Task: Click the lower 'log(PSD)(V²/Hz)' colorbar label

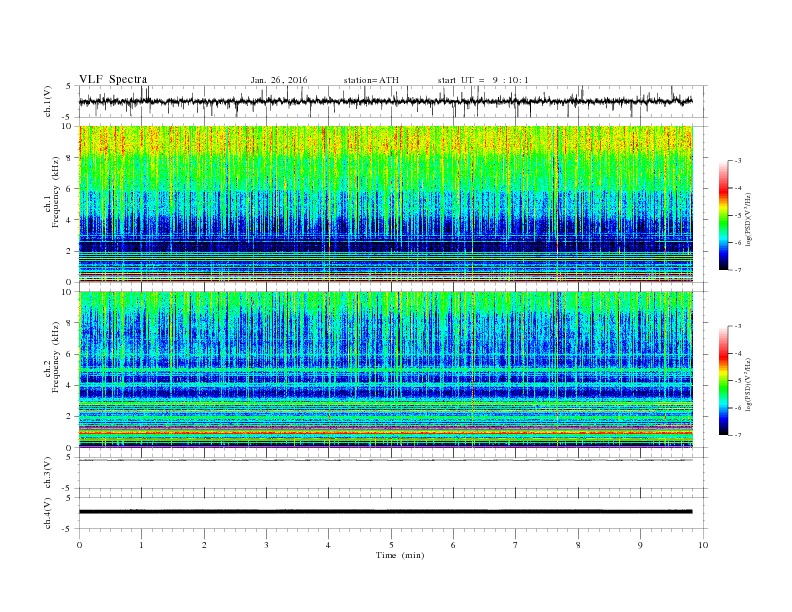Action: [748, 385]
